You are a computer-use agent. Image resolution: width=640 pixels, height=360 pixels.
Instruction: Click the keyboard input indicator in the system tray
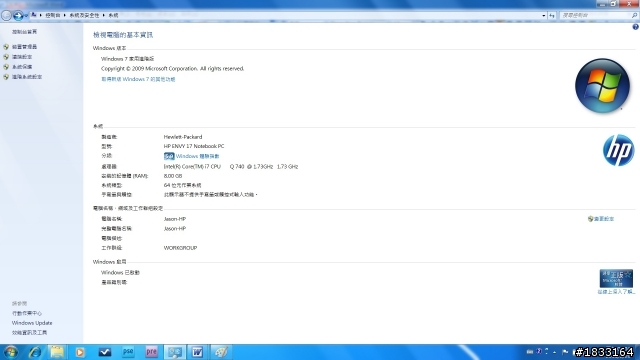click(530, 352)
